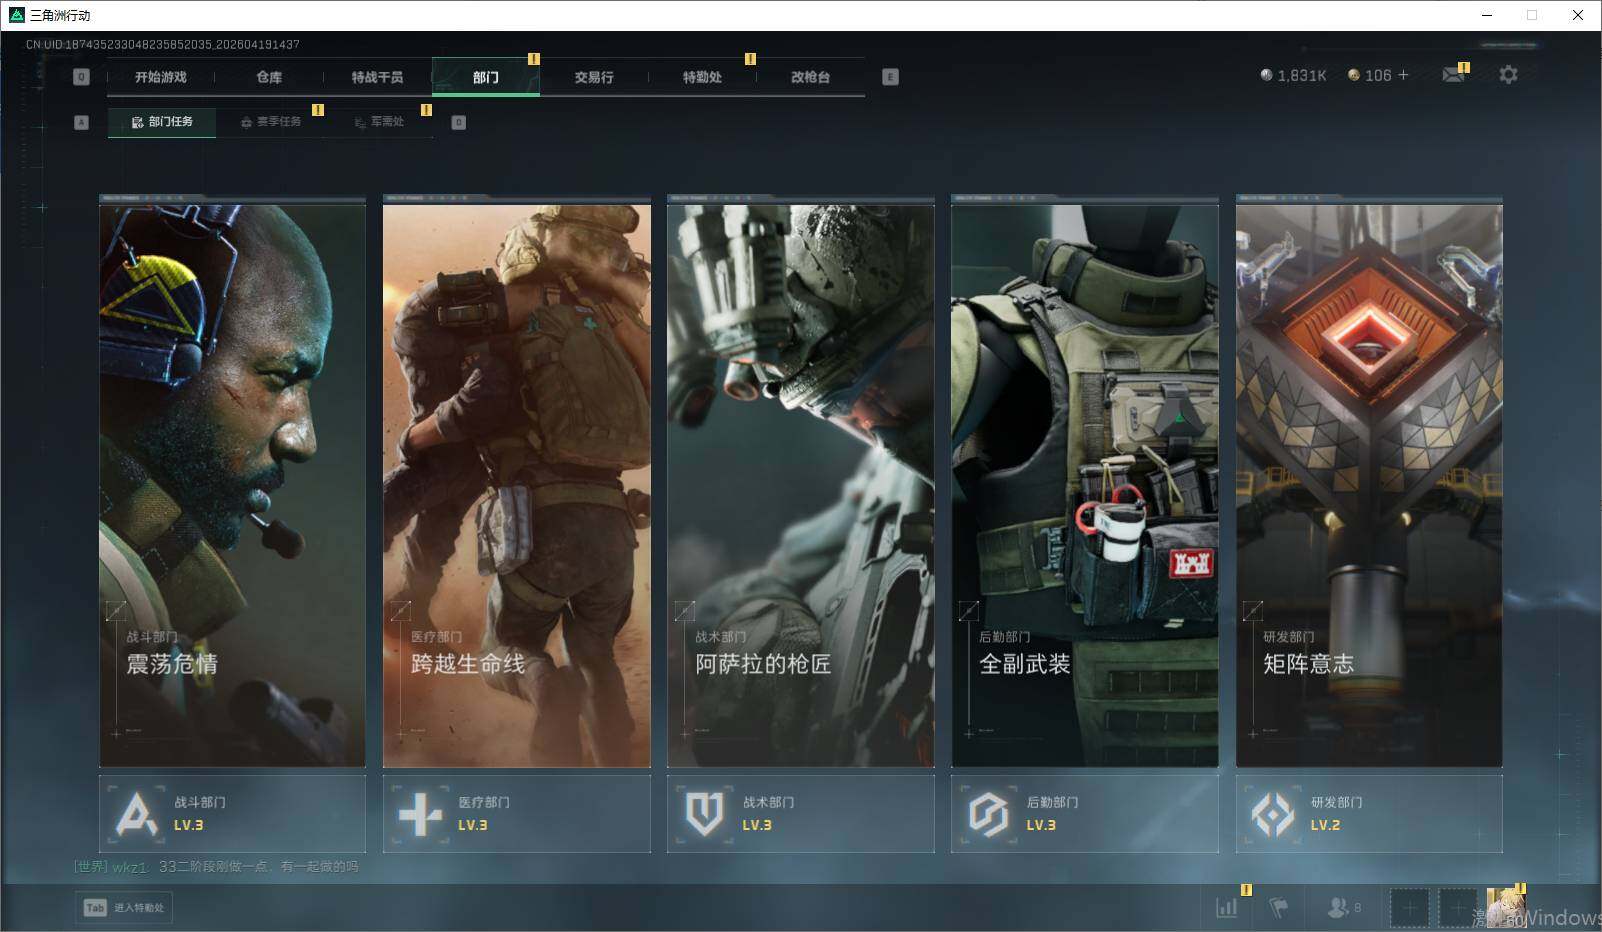1602x932 pixels.
Task: Click the flag icon in bottom bar
Action: [x=1278, y=907]
